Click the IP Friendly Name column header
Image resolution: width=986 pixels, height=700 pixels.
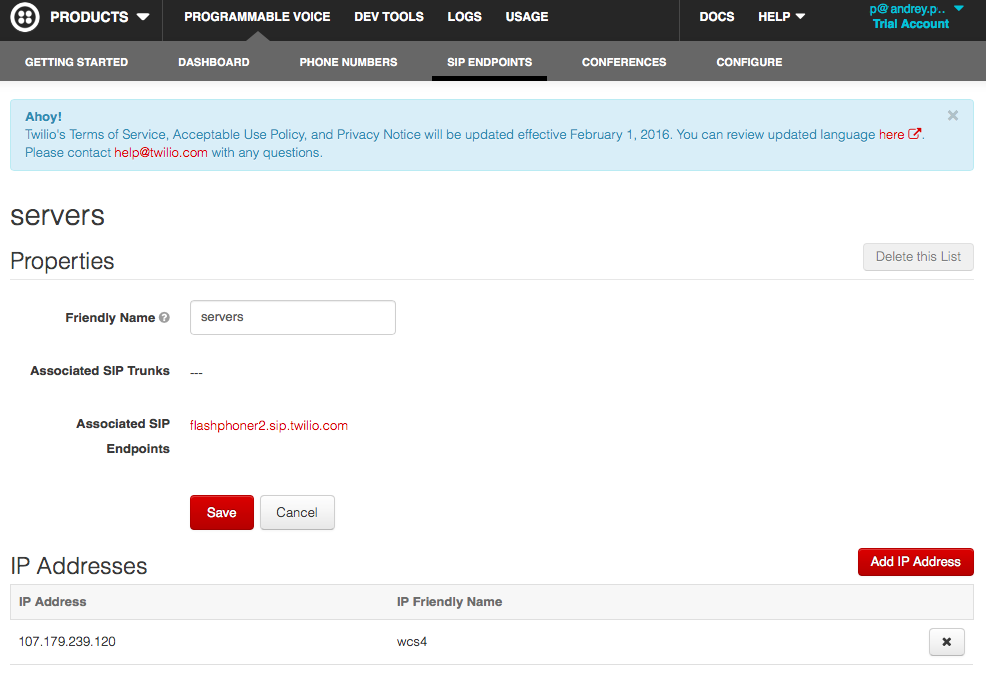[x=450, y=602]
